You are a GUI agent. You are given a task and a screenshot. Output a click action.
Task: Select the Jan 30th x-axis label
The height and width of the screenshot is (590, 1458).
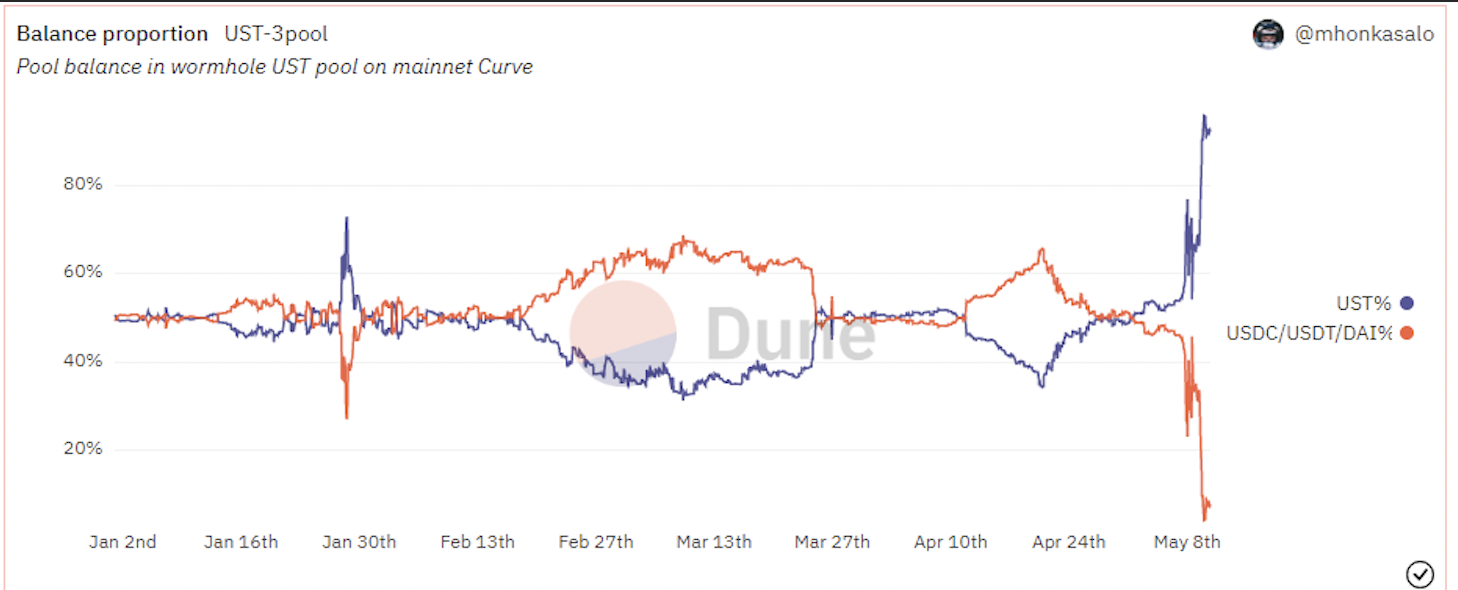[359, 542]
